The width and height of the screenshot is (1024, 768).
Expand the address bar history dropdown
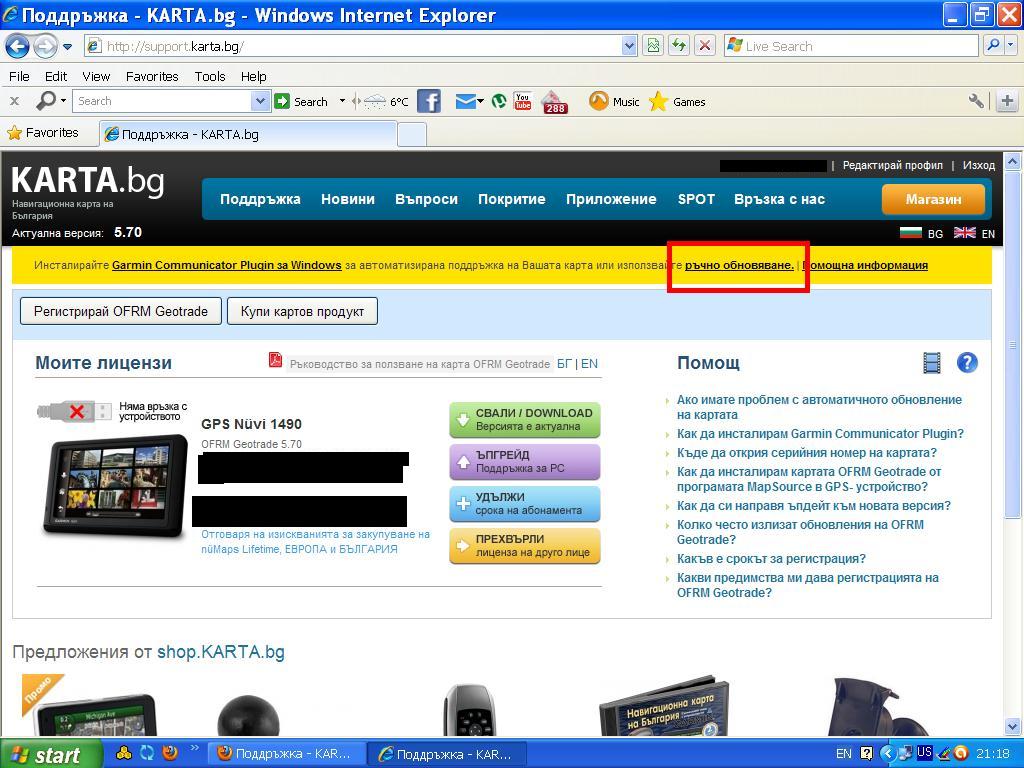(629, 46)
